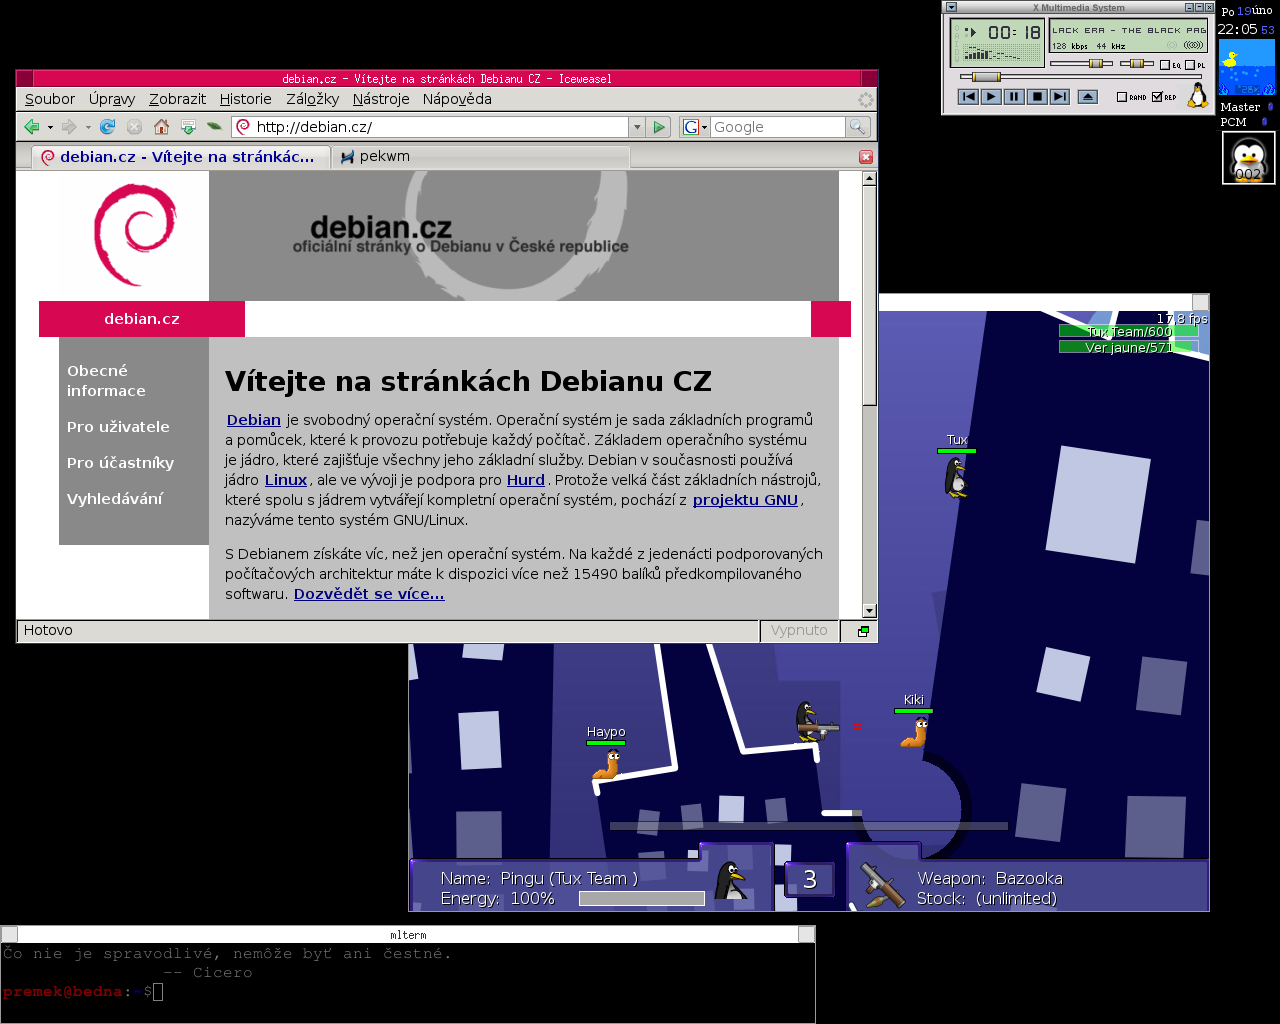The height and width of the screenshot is (1024, 1280).
Task: Click the Pingu penguin portrait icon
Action: (733, 880)
